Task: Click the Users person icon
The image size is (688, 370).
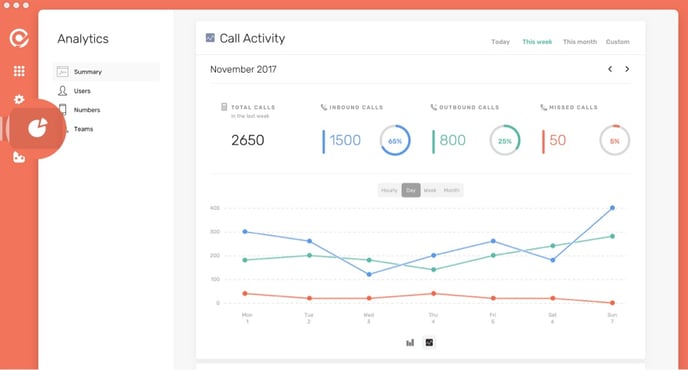Action: pyautogui.click(x=62, y=91)
